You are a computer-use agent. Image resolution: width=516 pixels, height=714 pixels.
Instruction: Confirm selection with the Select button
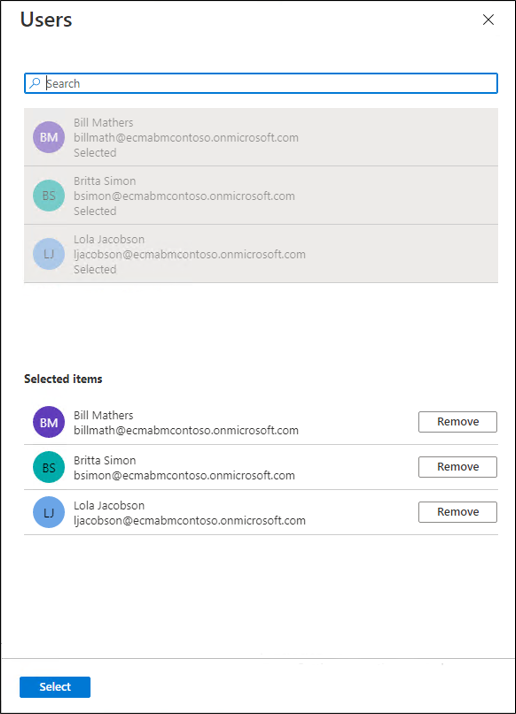(55, 687)
